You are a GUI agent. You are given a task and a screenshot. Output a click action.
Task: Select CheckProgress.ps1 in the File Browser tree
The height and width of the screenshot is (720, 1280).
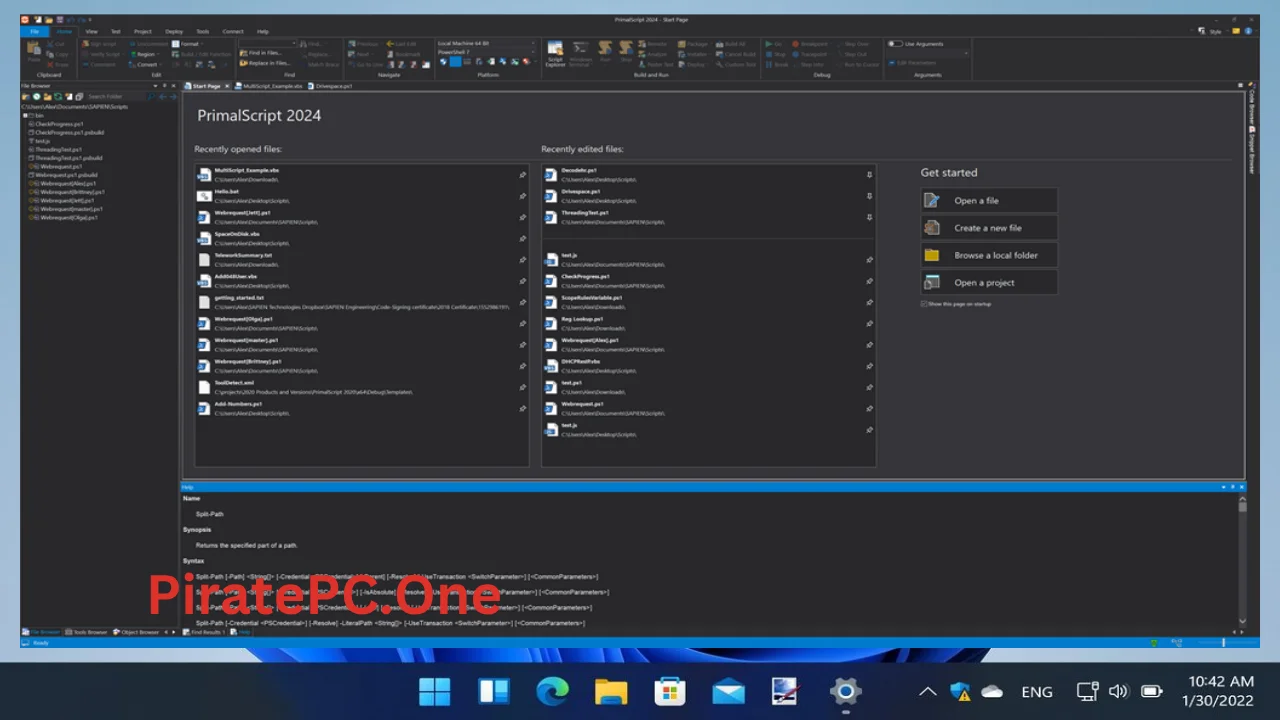59,124
